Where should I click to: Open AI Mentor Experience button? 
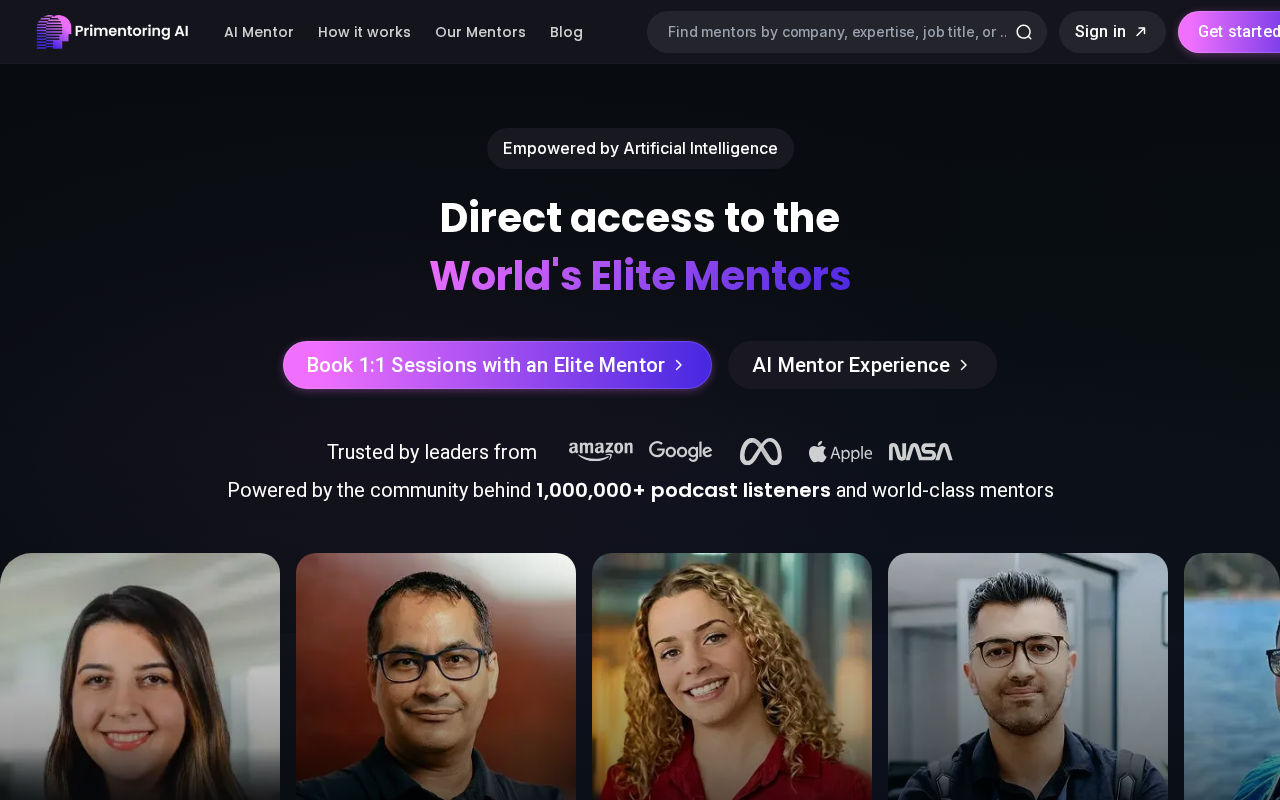click(x=862, y=365)
